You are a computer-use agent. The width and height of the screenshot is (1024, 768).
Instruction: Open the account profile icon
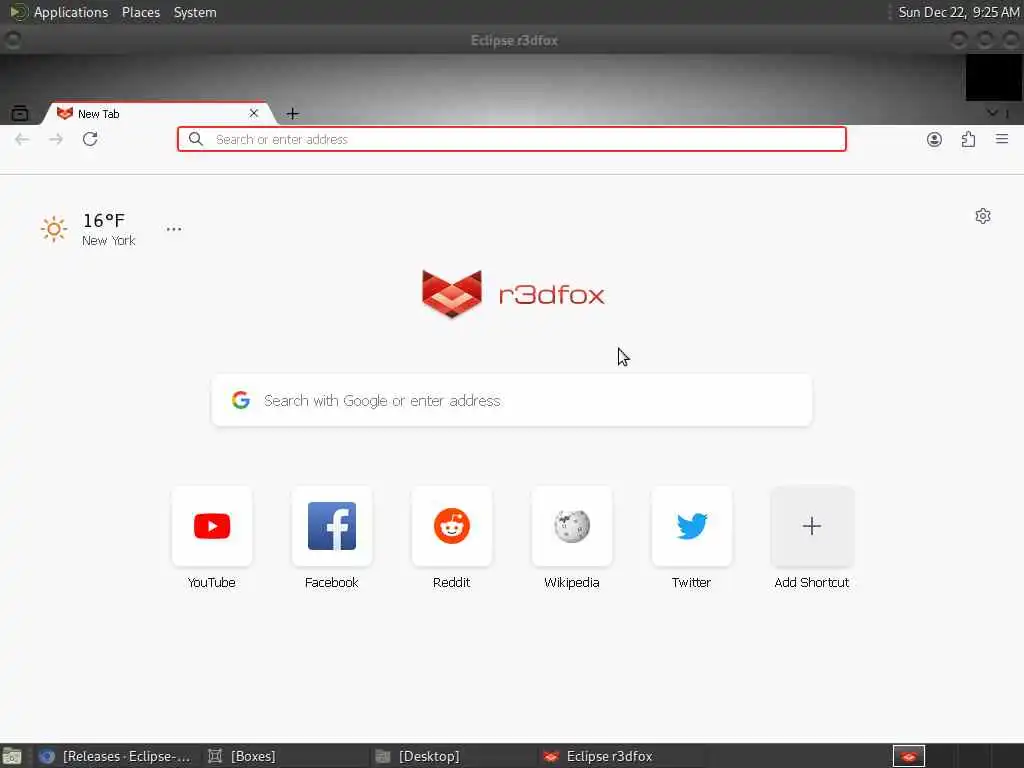tap(935, 139)
